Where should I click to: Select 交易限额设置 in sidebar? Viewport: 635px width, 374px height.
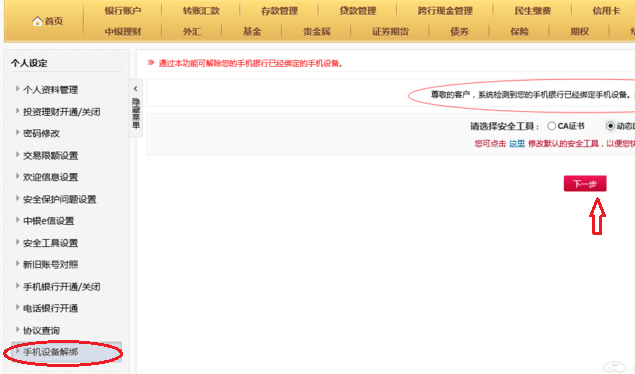[50, 155]
